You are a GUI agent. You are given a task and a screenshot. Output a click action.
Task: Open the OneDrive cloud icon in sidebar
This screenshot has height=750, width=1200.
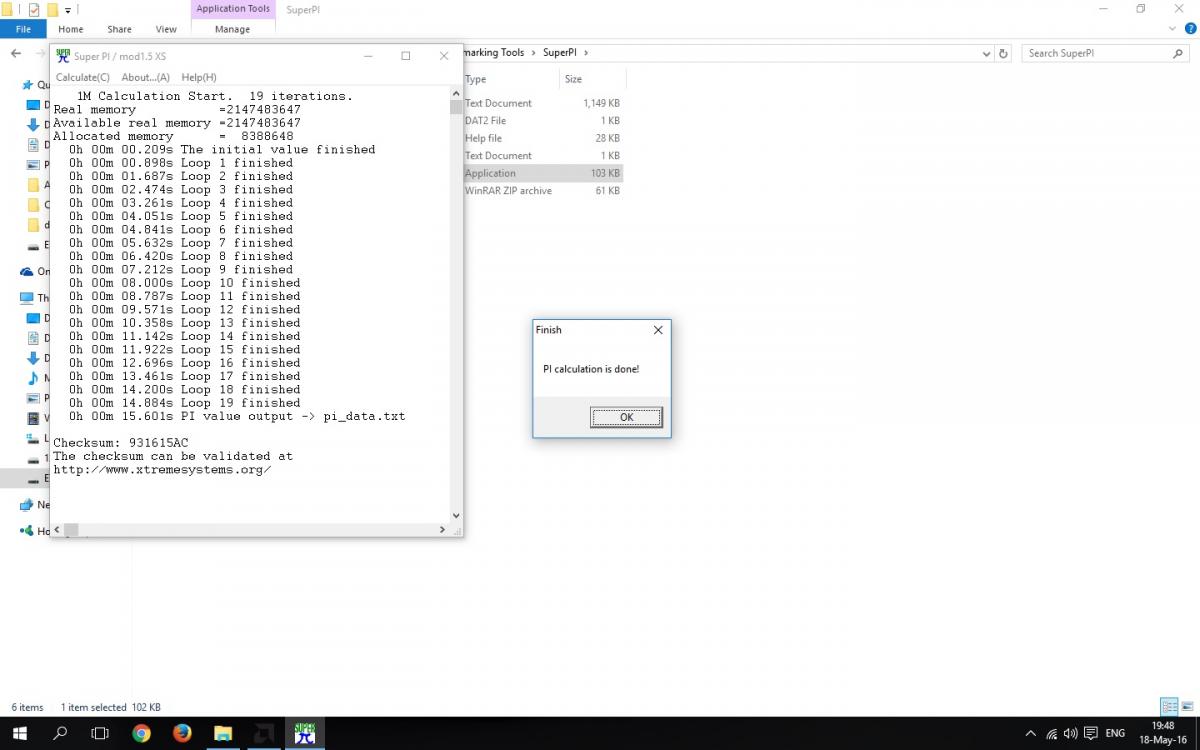coord(28,271)
